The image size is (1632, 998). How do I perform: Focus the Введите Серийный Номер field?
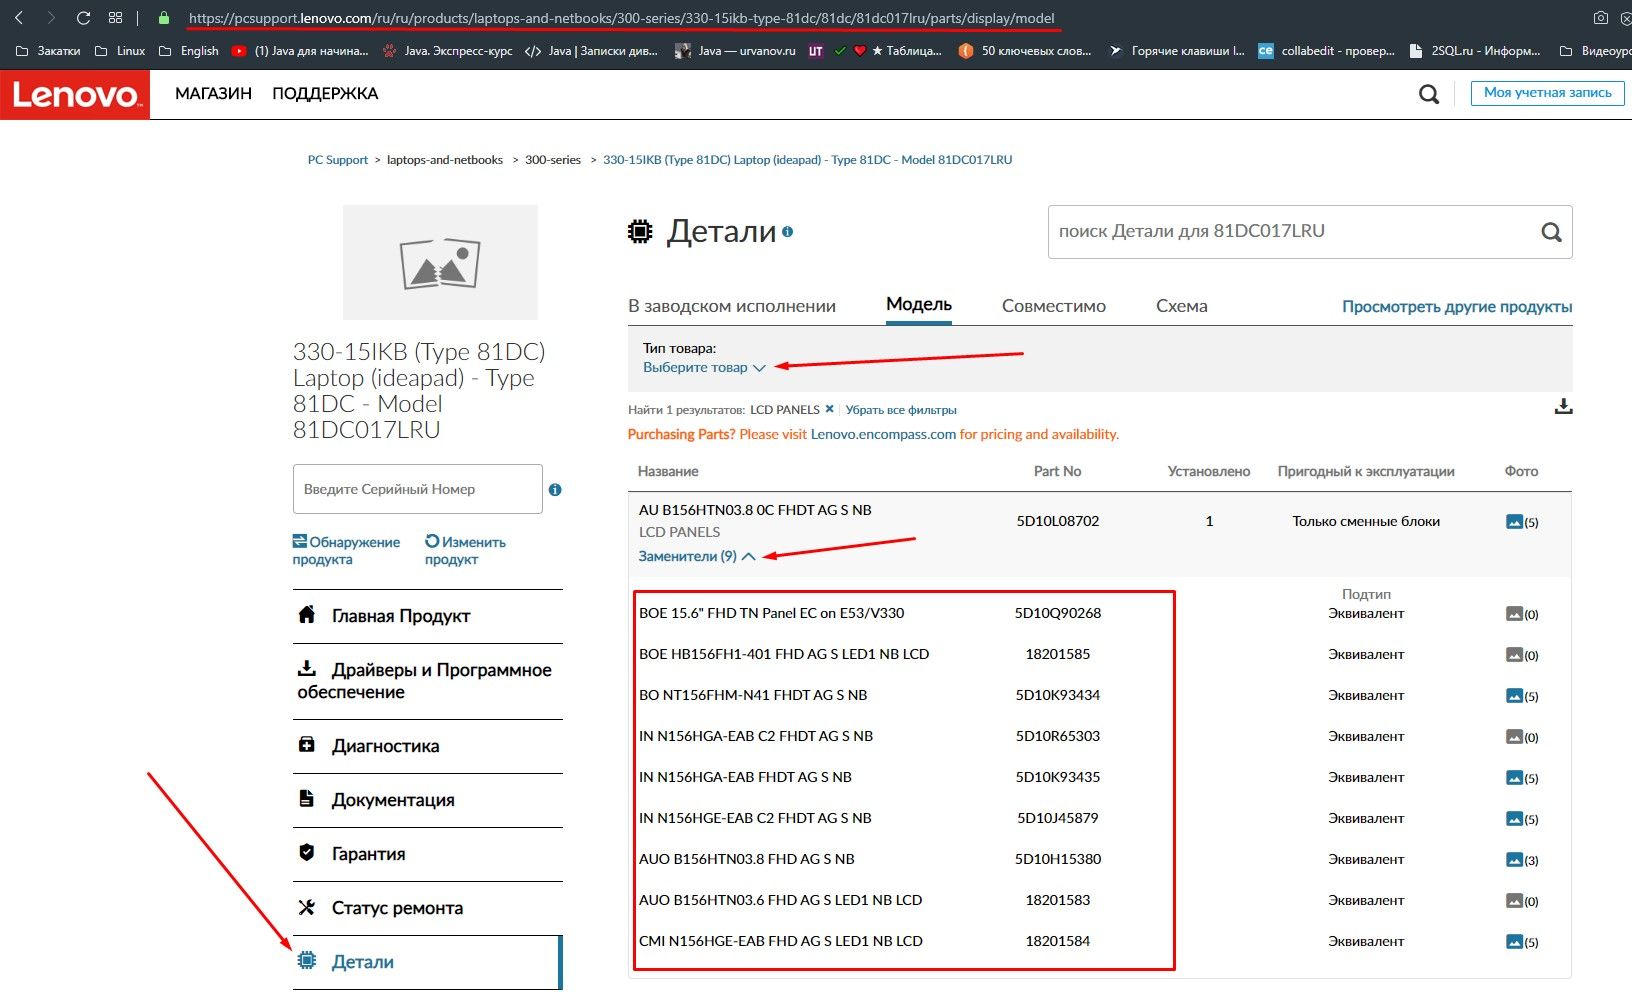point(418,489)
